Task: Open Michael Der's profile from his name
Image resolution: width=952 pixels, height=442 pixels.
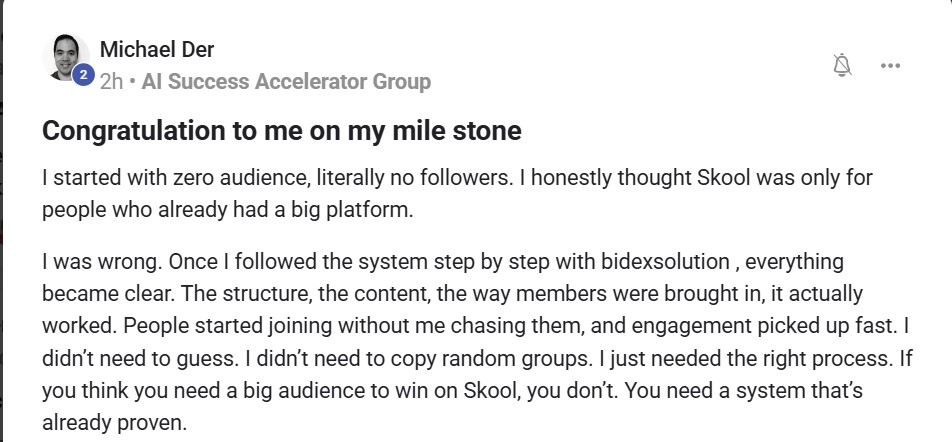Action: point(157,49)
